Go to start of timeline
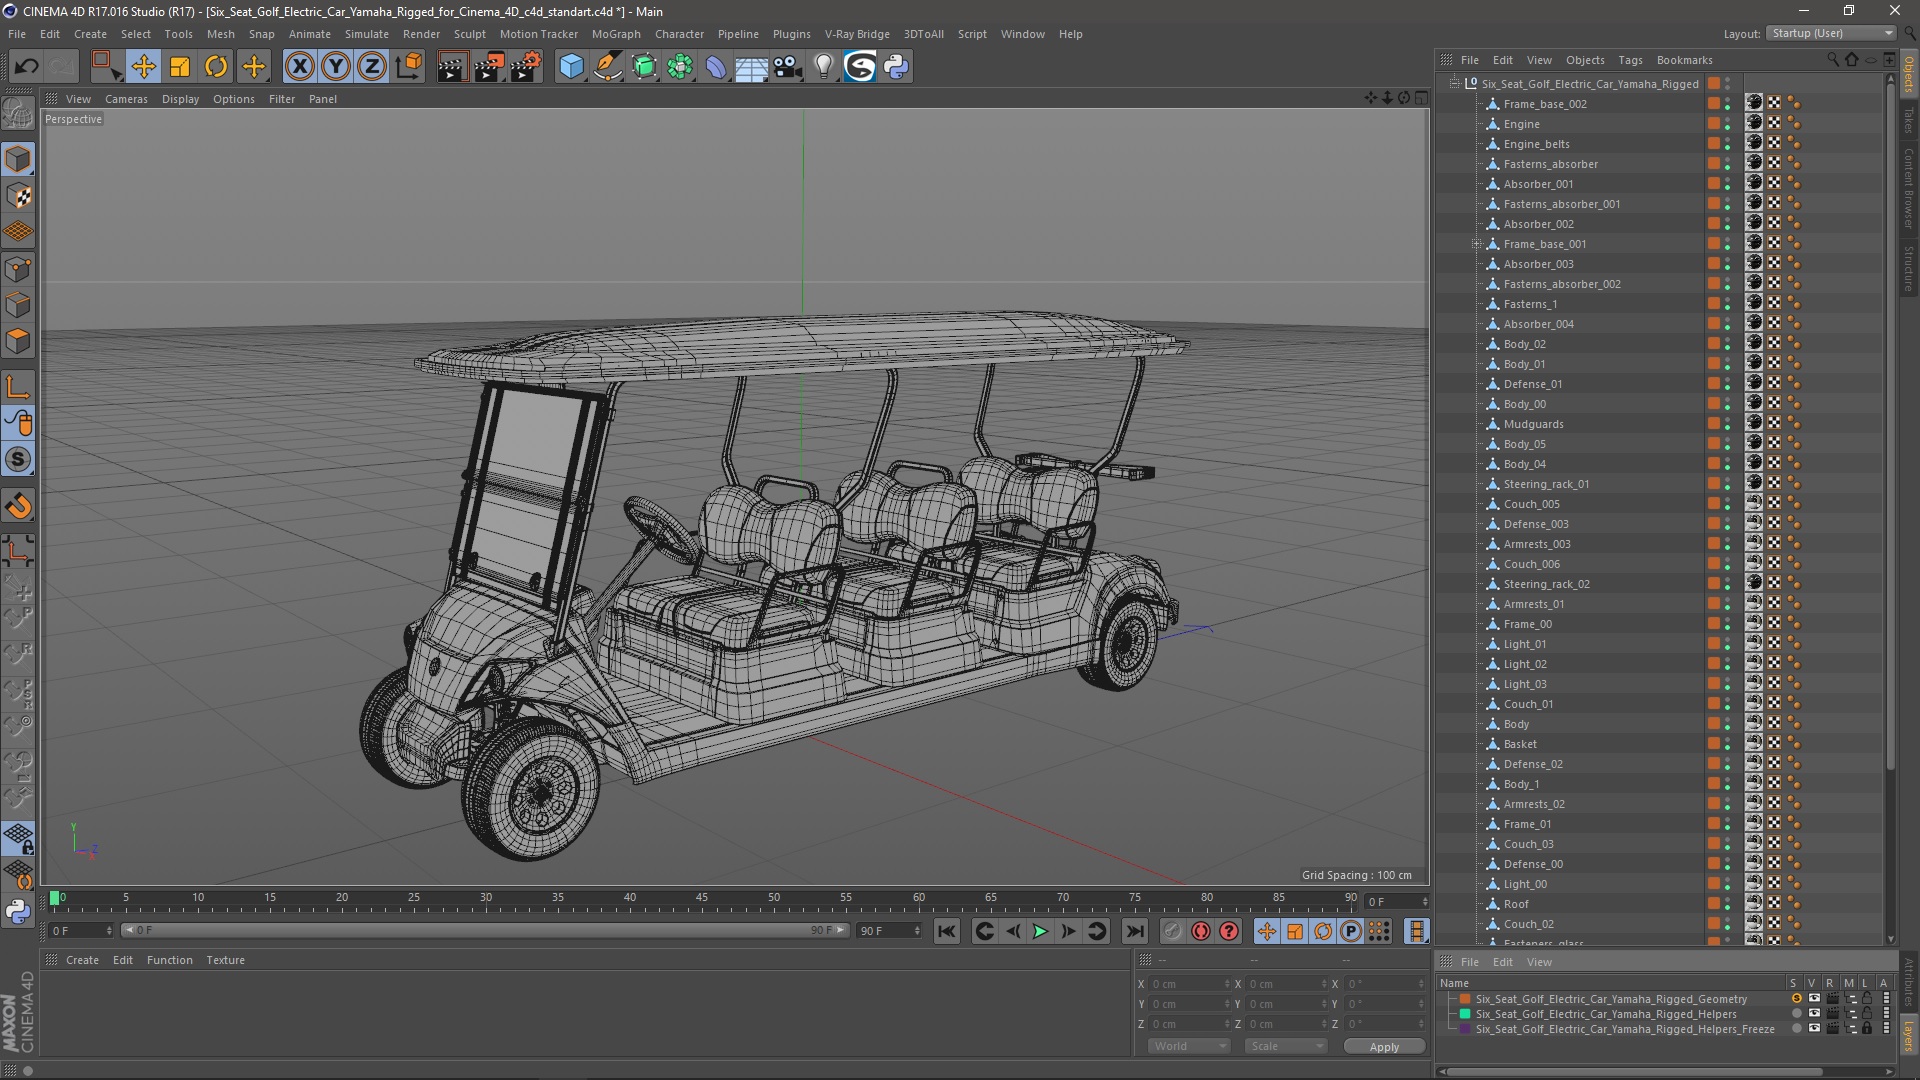This screenshot has width=1920, height=1080. (x=946, y=932)
